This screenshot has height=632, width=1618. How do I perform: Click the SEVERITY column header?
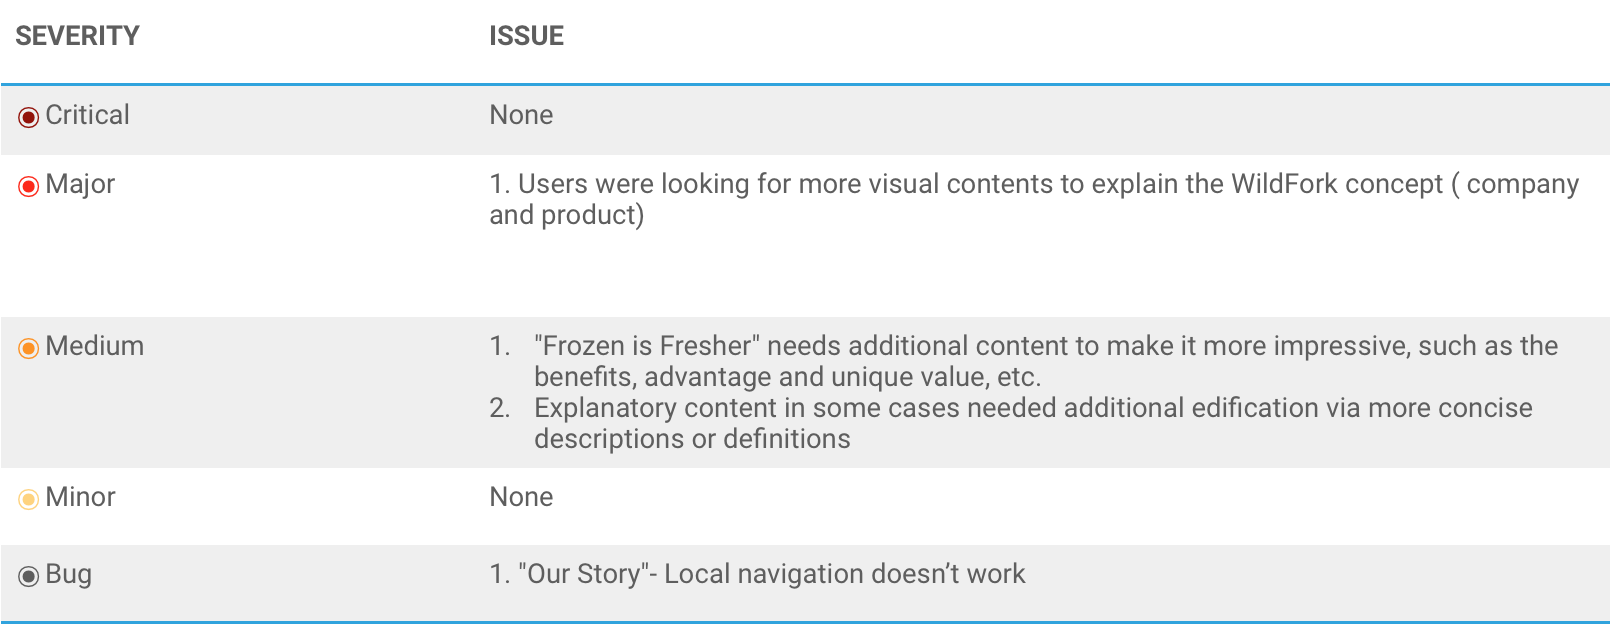coord(77,36)
